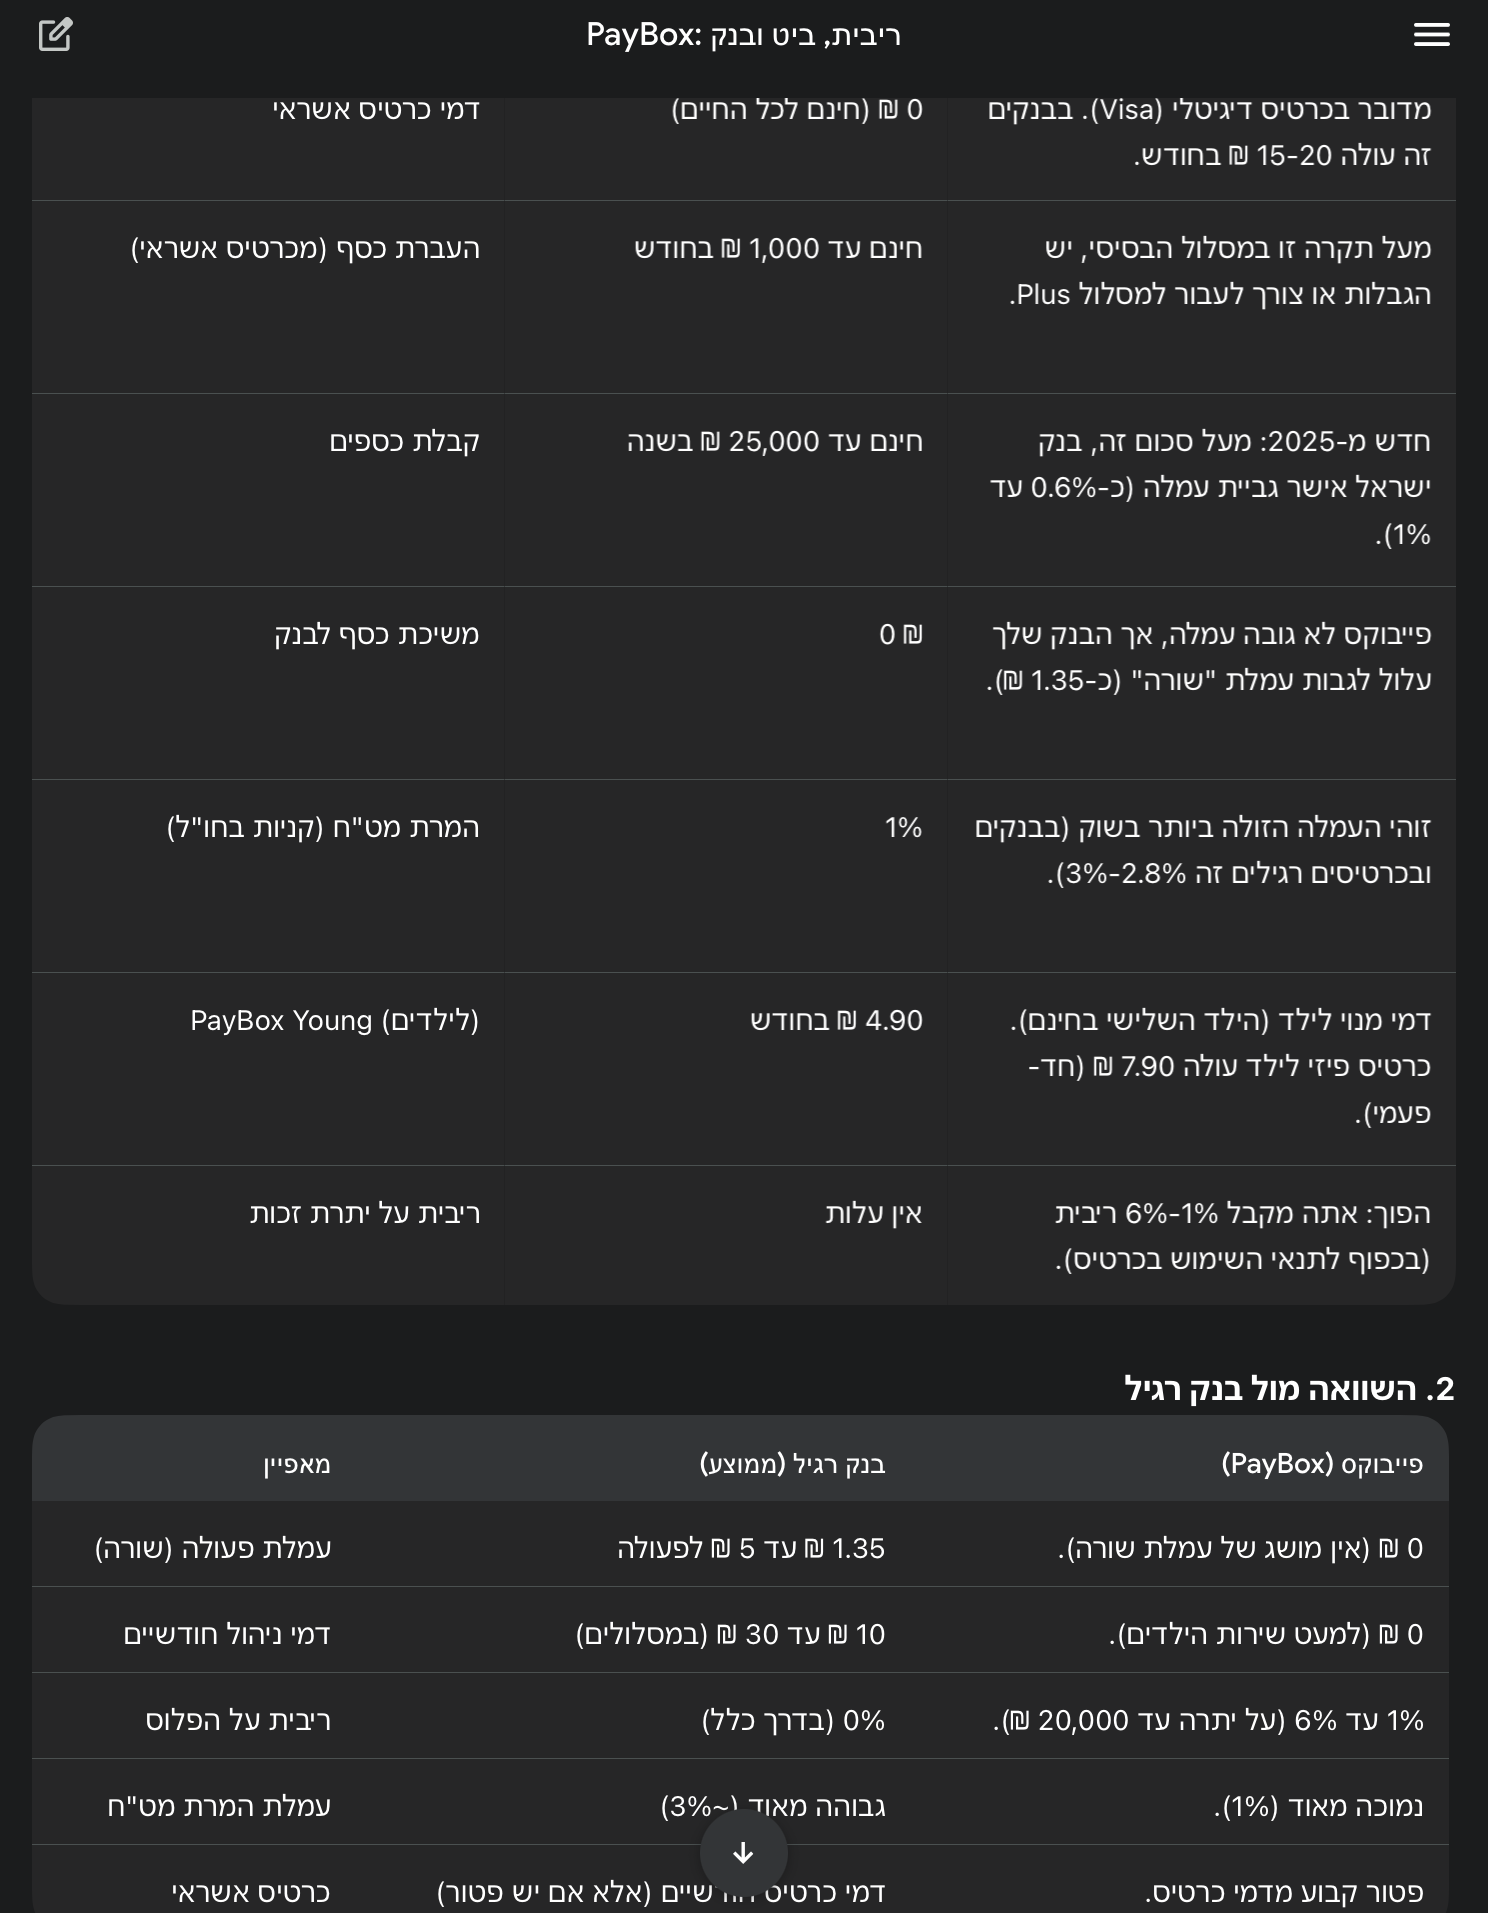Select the 'פייבוקס (PayBox)' column header

click(1321, 1464)
